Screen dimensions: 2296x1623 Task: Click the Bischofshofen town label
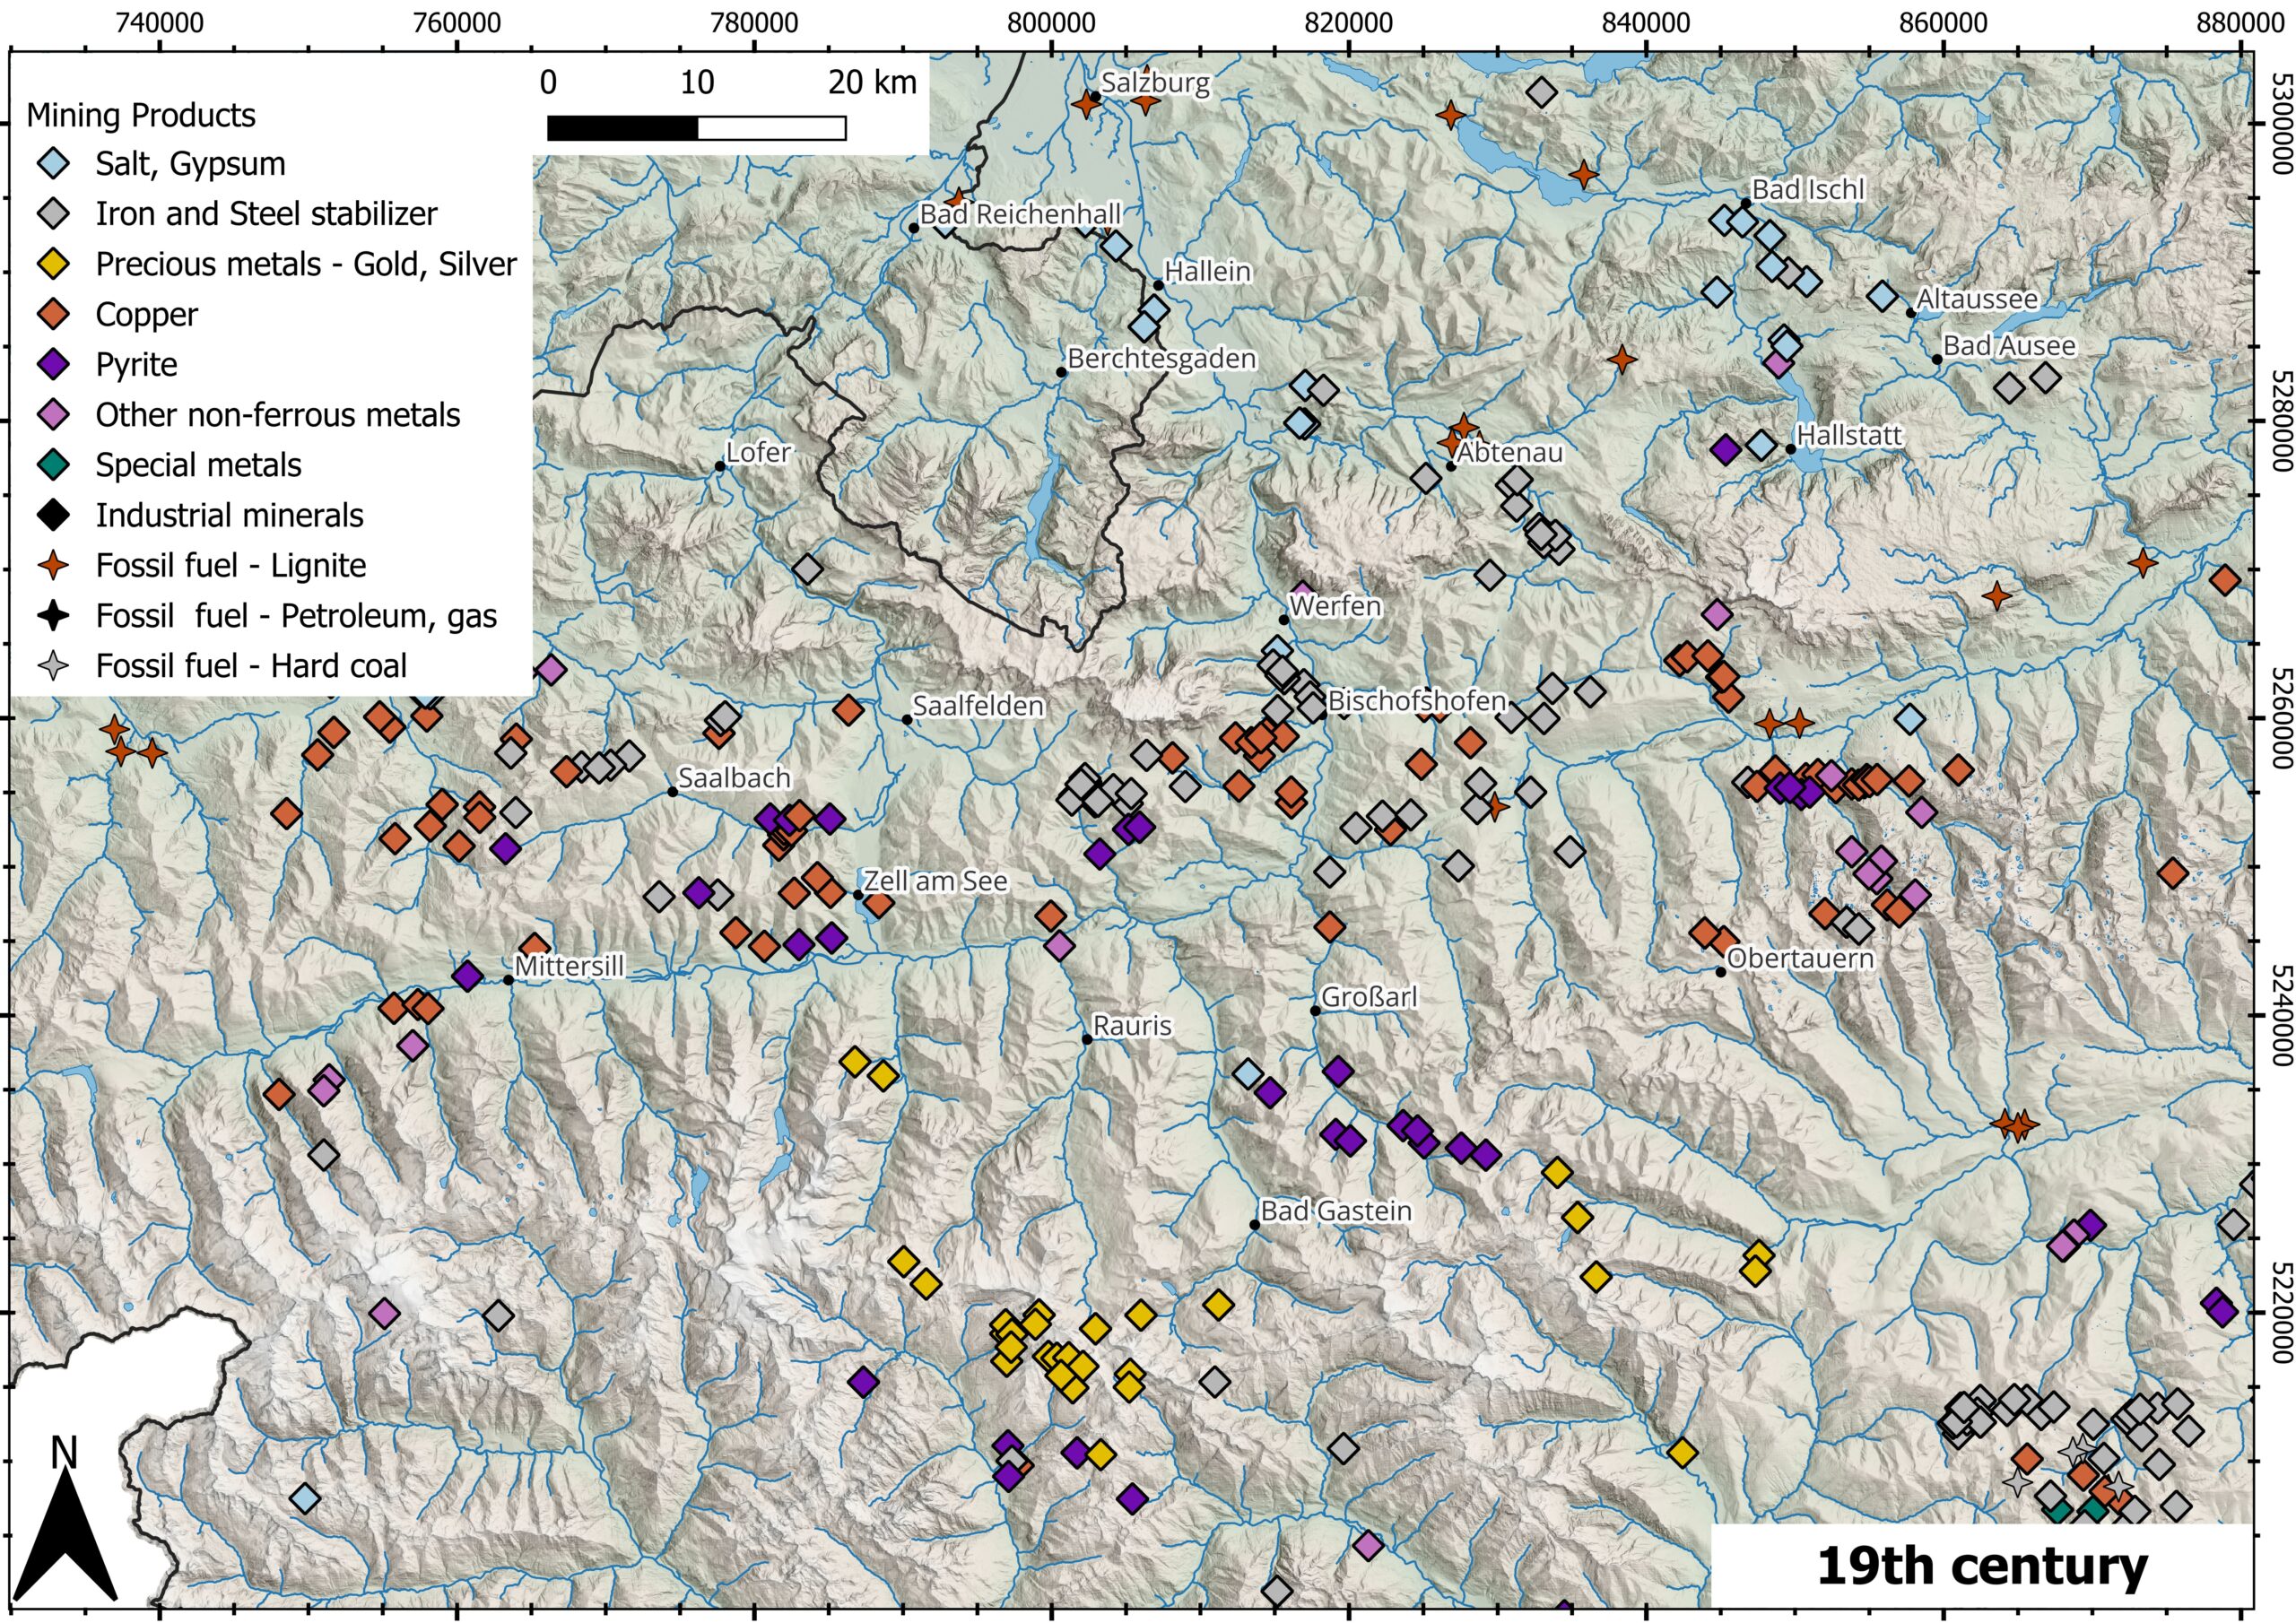[1416, 701]
